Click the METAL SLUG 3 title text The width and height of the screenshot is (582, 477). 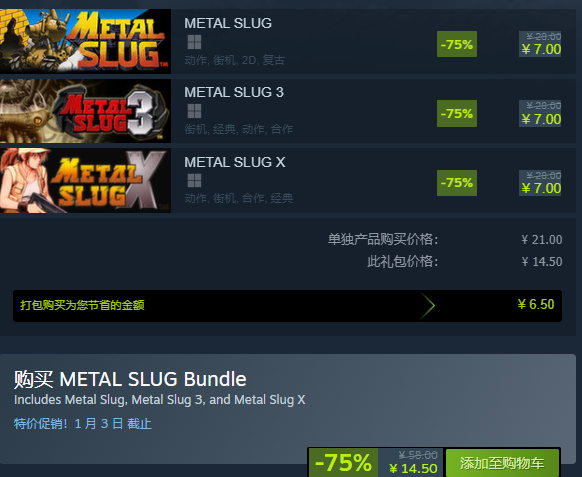tap(234, 92)
